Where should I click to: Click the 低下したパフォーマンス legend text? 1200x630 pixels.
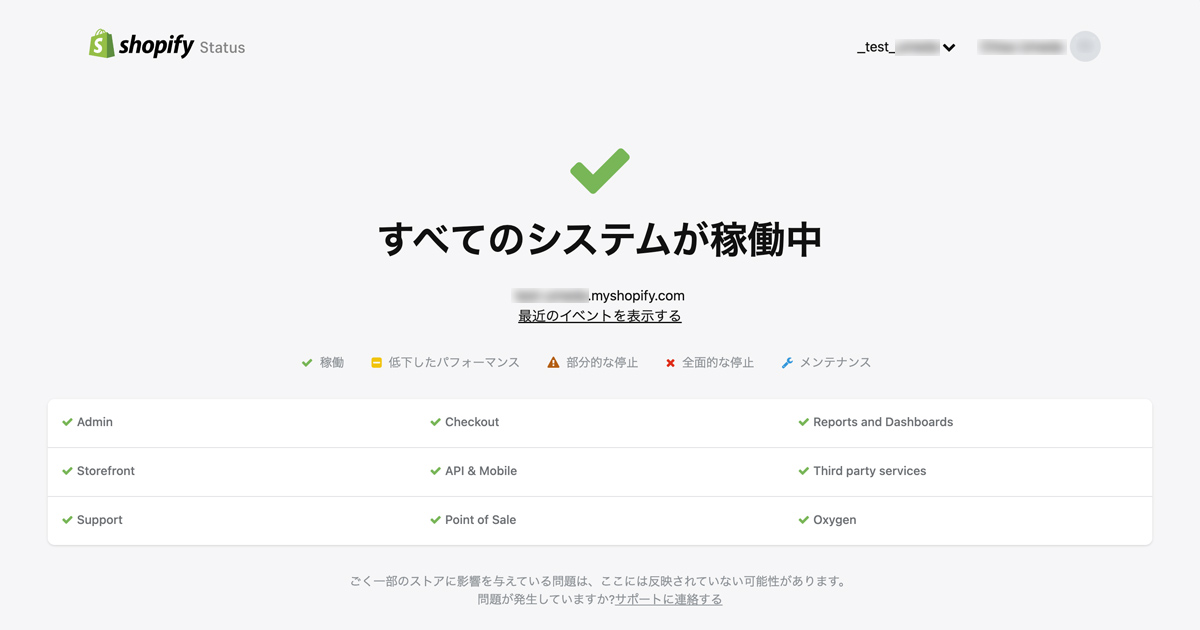click(454, 363)
